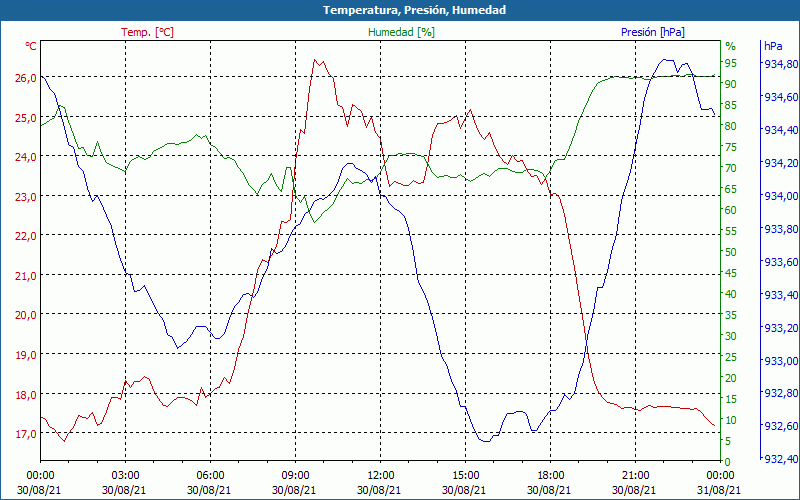Click the 40 humidity axis value
The width and height of the screenshot is (800, 500).
(x=731, y=294)
